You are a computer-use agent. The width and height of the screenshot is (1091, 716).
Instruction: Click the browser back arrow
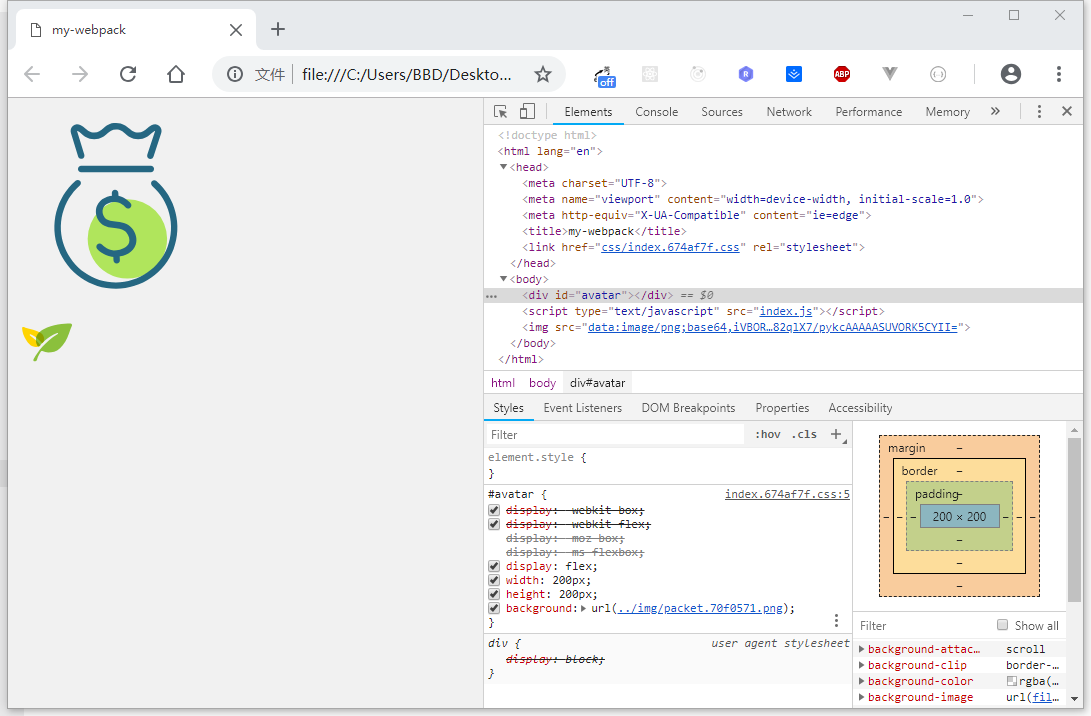click(32, 74)
